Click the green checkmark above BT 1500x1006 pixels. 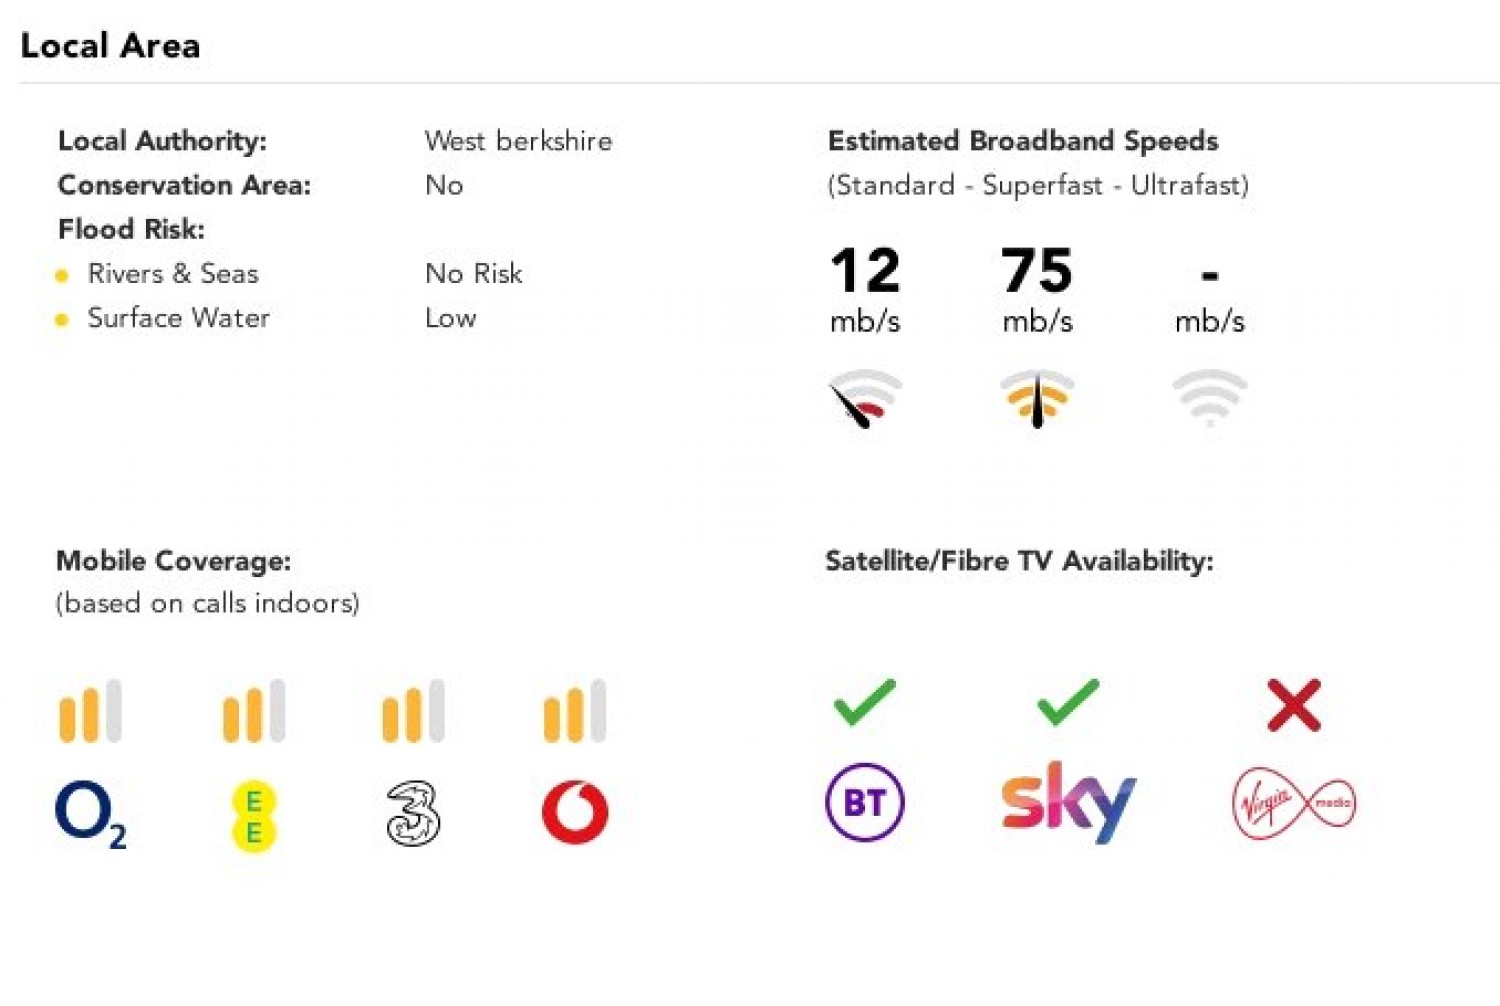point(865,702)
